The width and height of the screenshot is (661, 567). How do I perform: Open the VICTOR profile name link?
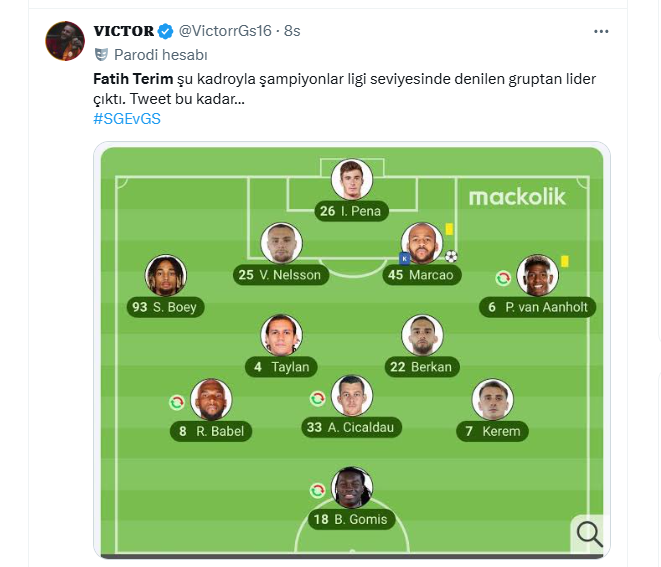click(123, 31)
